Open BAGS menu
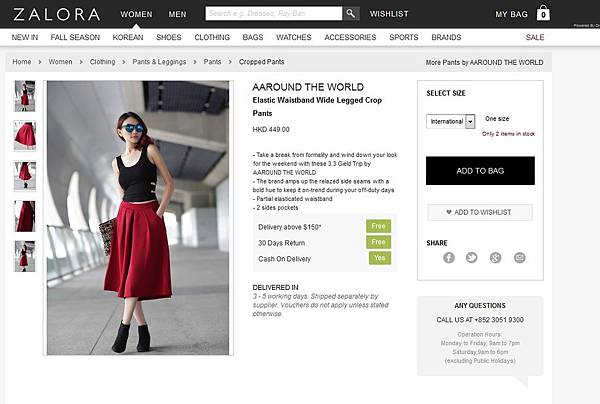Screen dimensions: 600x404 tap(253, 37)
